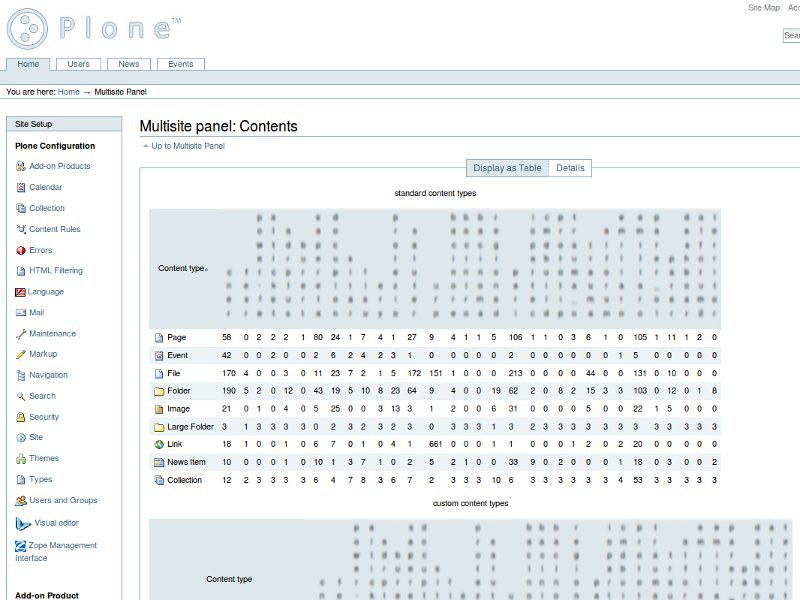
Task: Click the Errors icon in Site Setup
Action: 20,250
